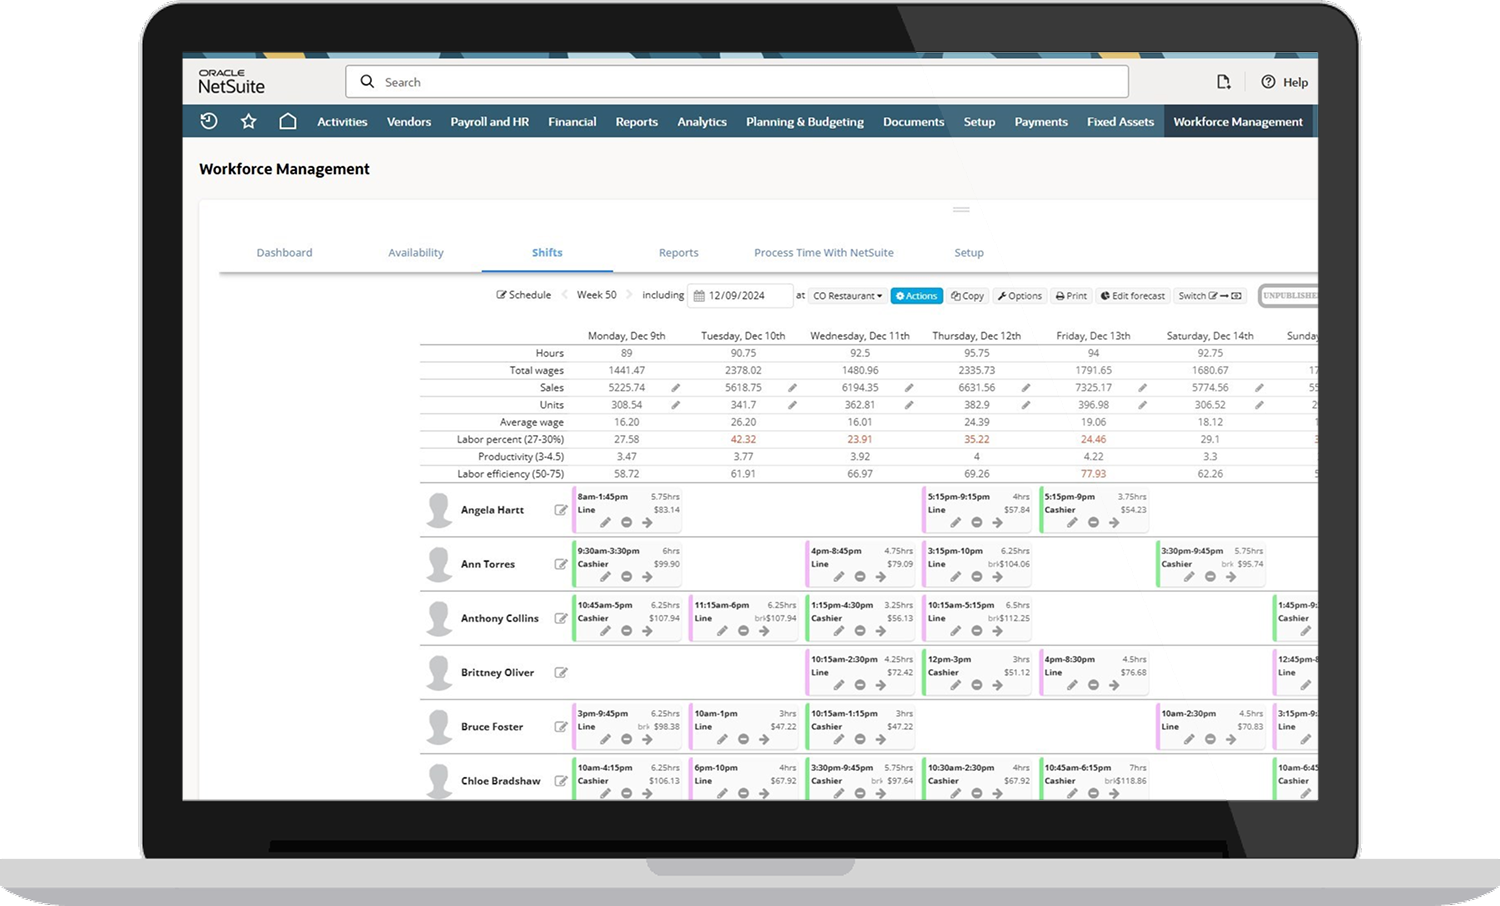This screenshot has width=1500, height=906.
Task: Click the UNPUBLISHED status toggle
Action: pyautogui.click(x=1291, y=295)
